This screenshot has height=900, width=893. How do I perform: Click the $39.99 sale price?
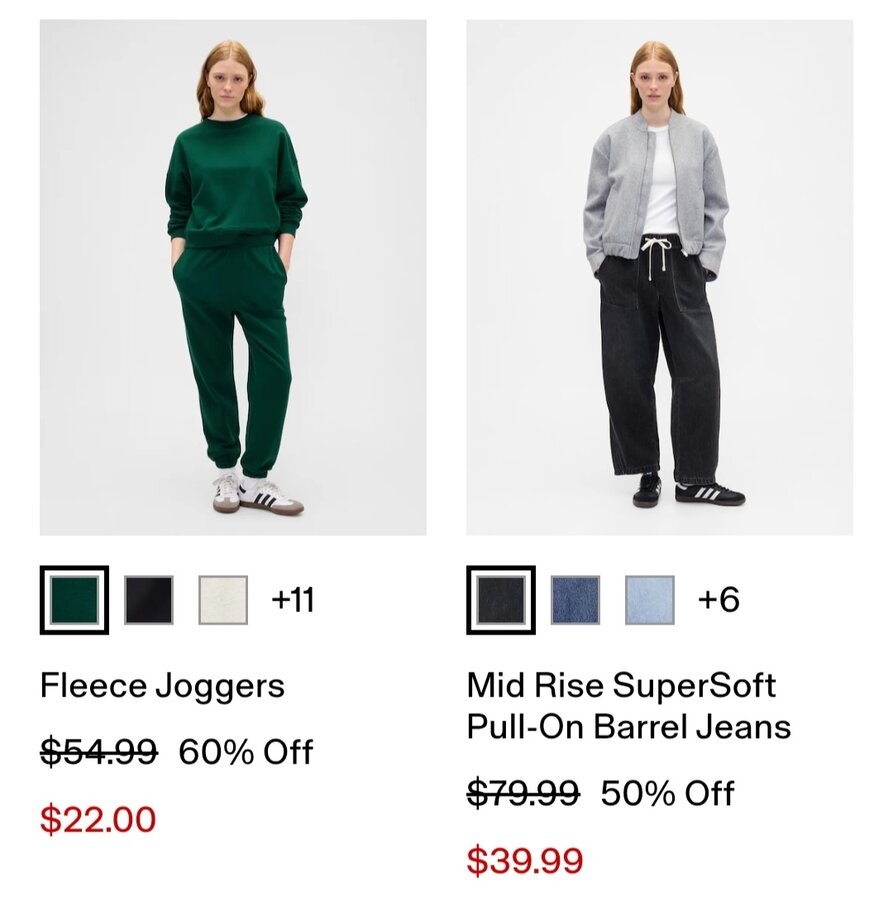tap(525, 860)
